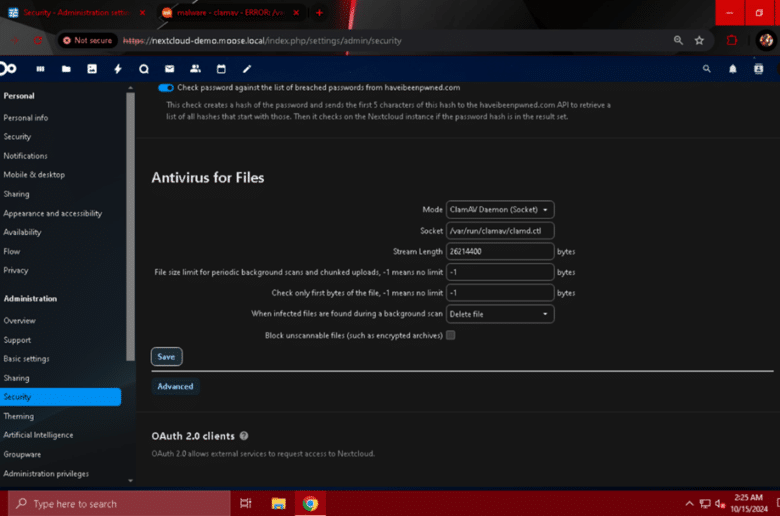Open Flow settings in Personal
Image resolution: width=780 pixels, height=516 pixels.
(12, 251)
